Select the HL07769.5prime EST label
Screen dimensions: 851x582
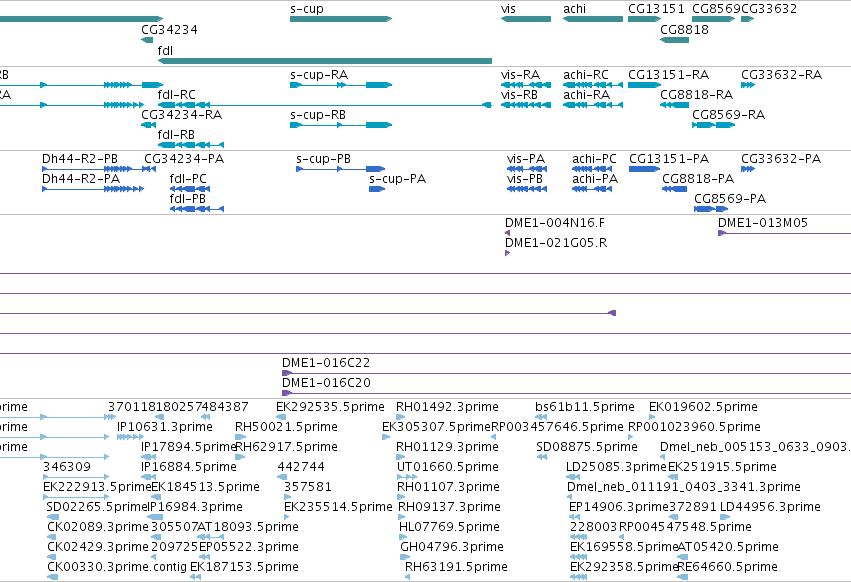(449, 527)
